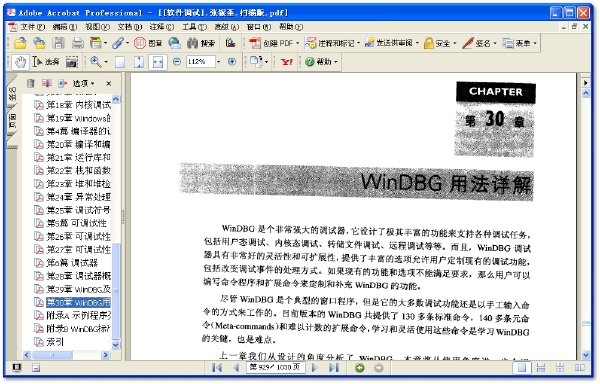Click the Yahoo Y! toolbar icon
Screen dimensions: 600x384
pyautogui.click(x=287, y=62)
